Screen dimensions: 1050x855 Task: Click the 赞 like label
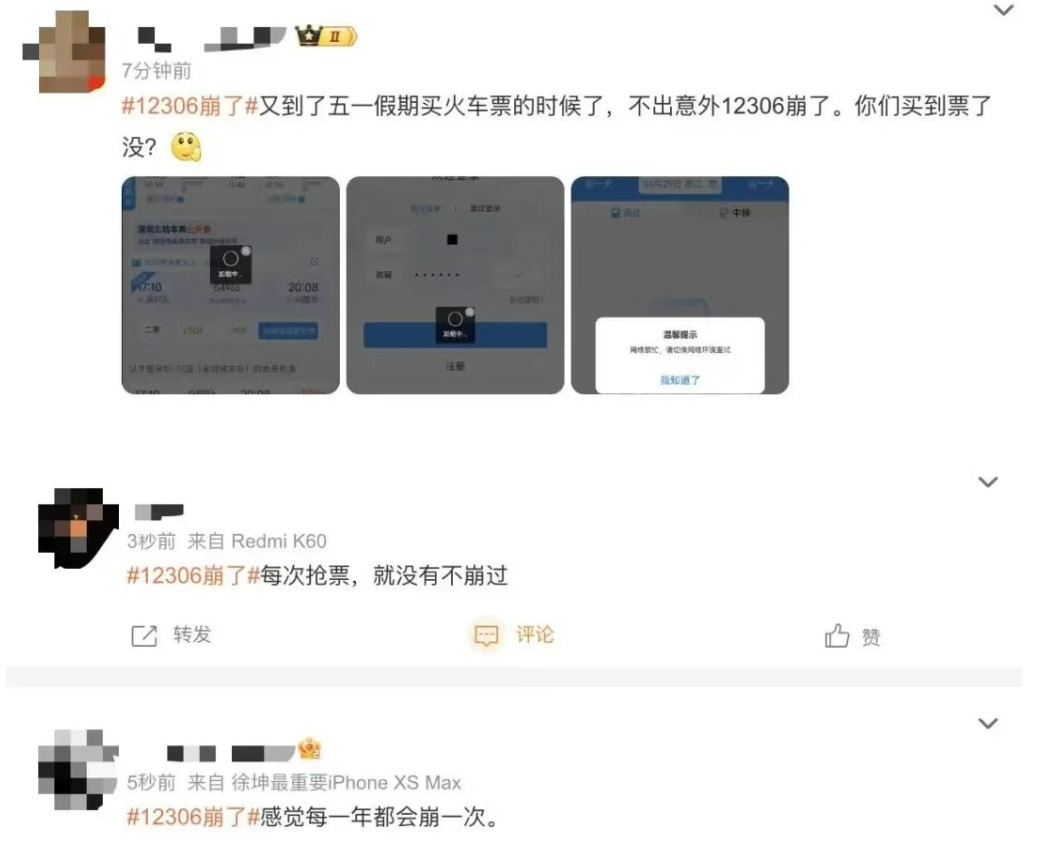point(871,637)
